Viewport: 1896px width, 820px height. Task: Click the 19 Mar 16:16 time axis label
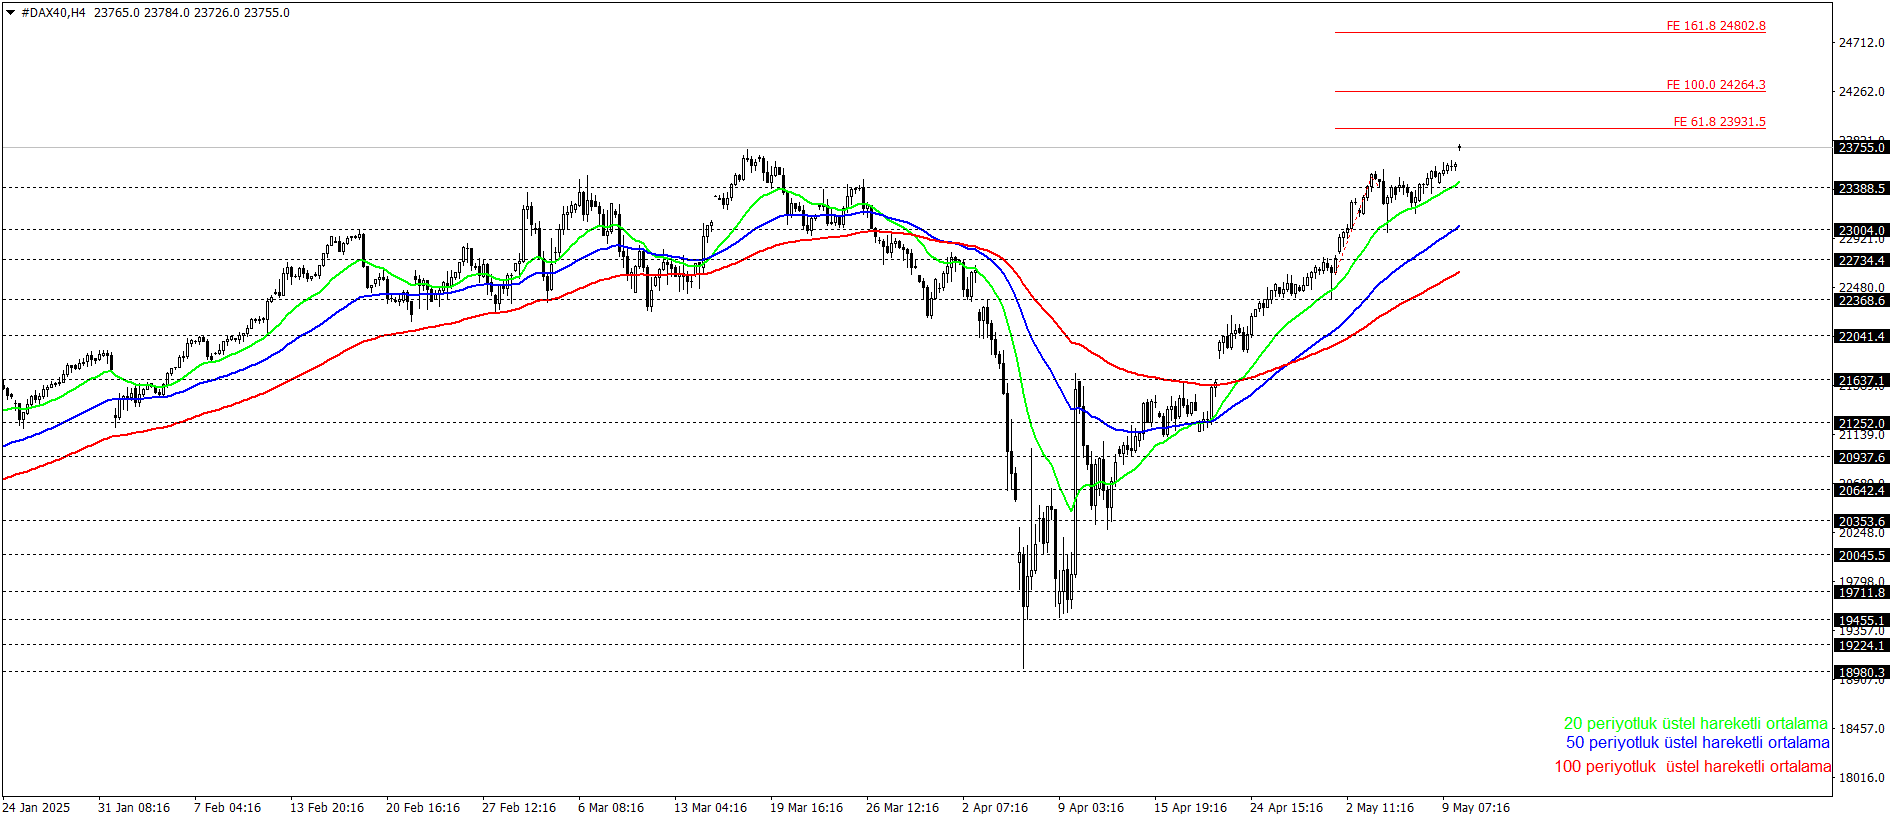[x=806, y=808]
